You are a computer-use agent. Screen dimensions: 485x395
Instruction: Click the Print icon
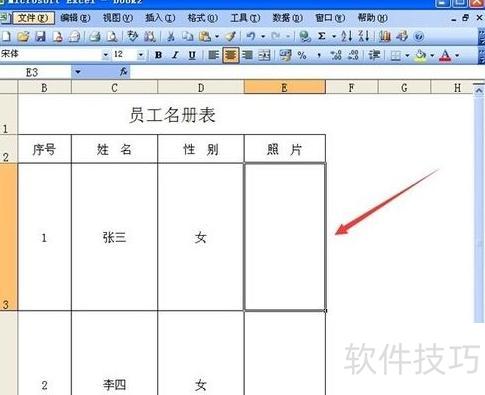pyautogui.click(x=95, y=36)
